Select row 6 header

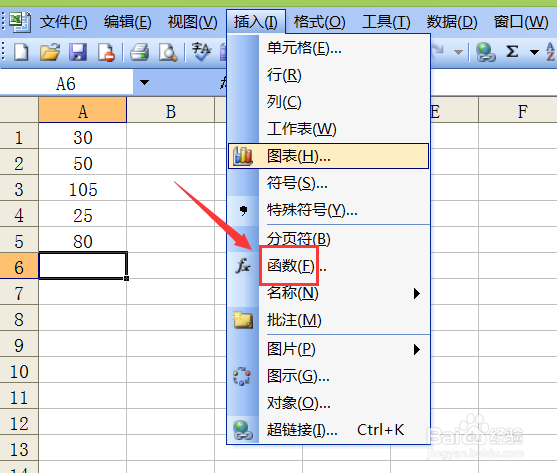click(19, 267)
